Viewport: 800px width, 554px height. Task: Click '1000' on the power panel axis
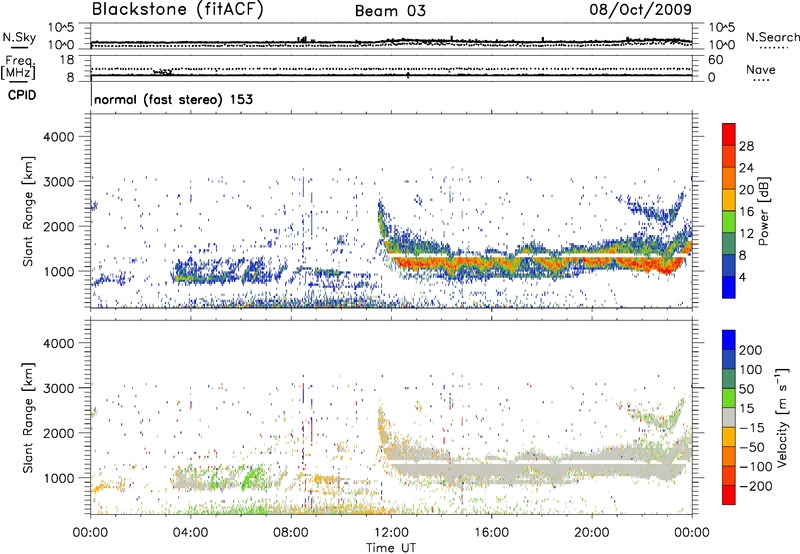[x=58, y=272]
